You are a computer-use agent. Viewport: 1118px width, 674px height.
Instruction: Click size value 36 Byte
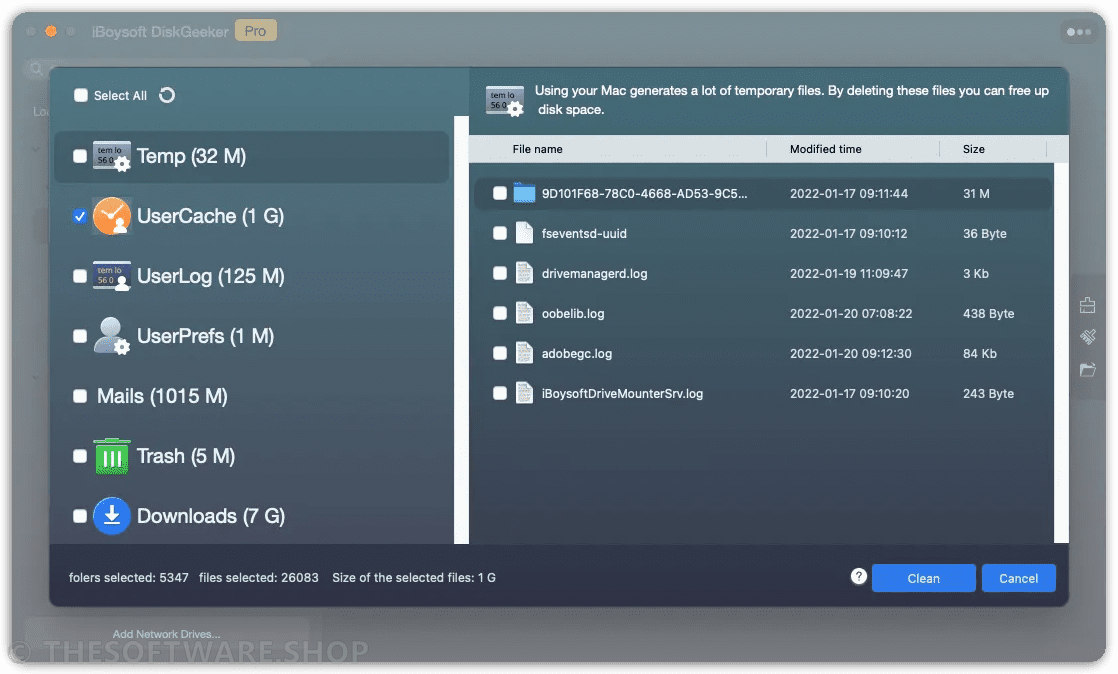[x=985, y=233]
